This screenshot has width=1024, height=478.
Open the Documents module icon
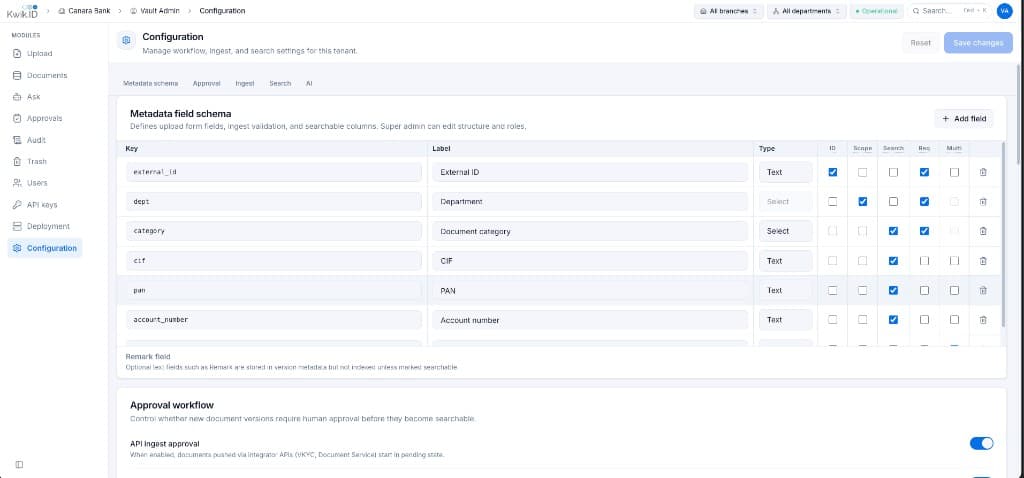(x=17, y=75)
